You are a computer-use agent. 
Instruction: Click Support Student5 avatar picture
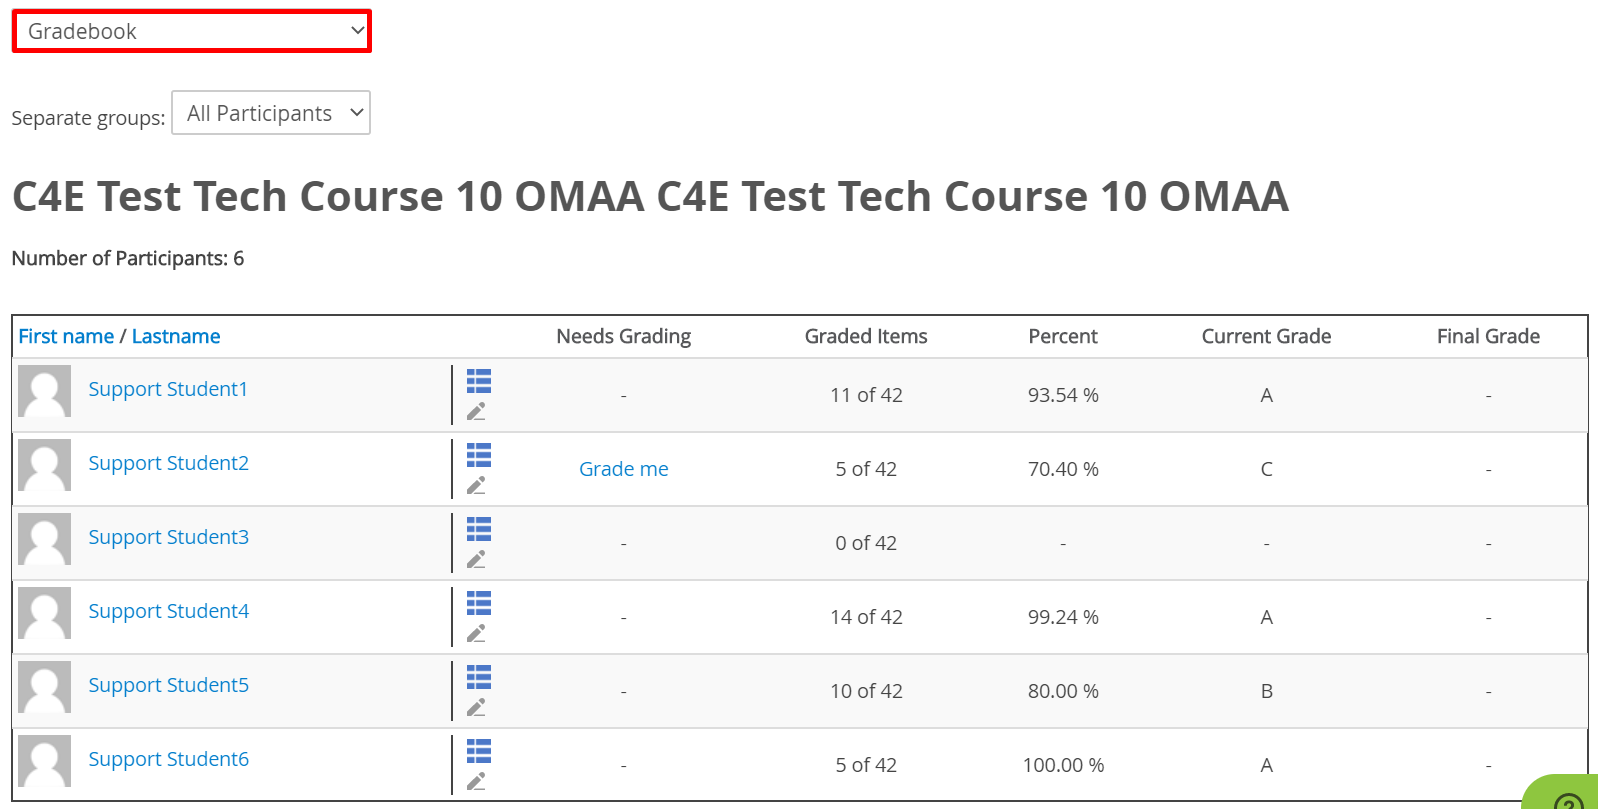click(x=45, y=687)
